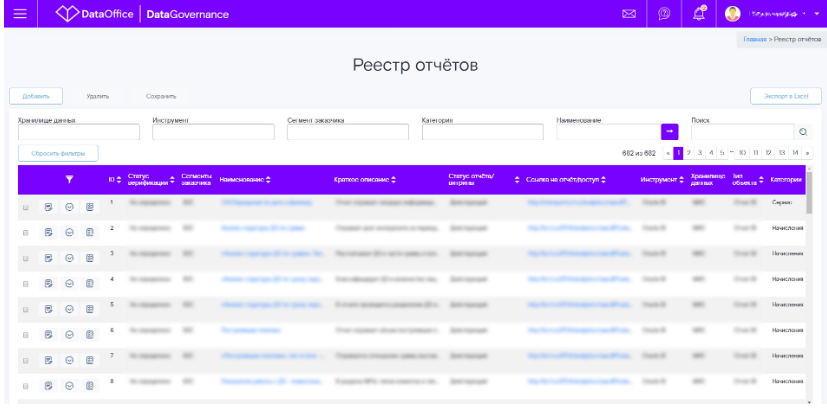Click the Добавить button
Image resolution: width=827 pixels, height=411 pixels.
tap(36, 97)
